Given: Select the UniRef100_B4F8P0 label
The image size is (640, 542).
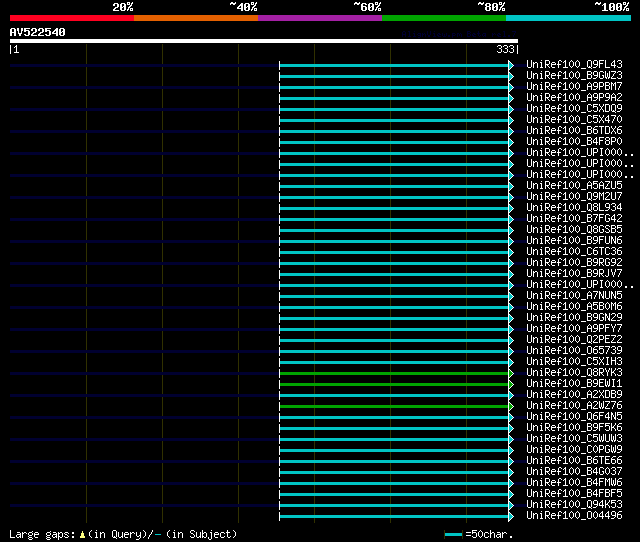Looking at the screenshot, I should click(574, 141).
